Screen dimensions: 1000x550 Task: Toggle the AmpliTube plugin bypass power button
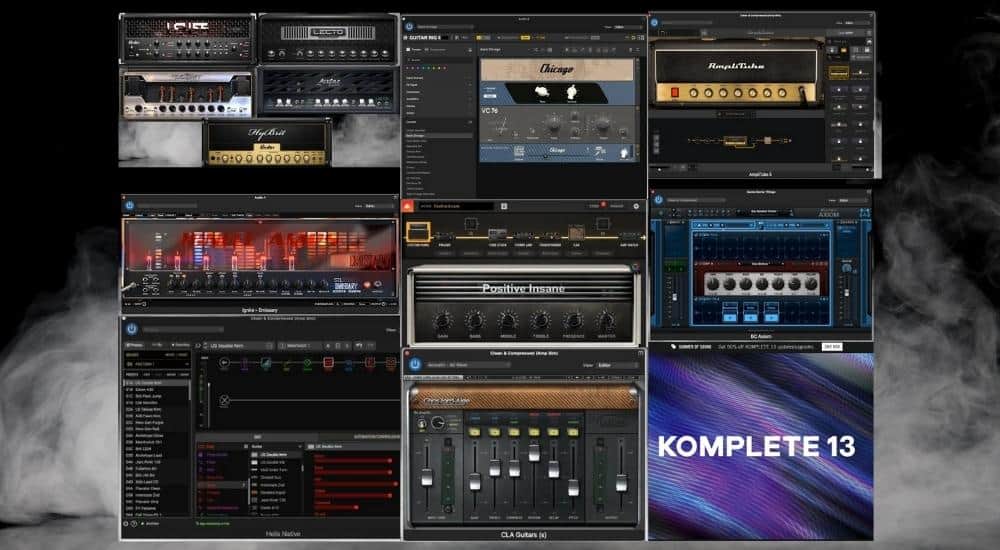pyautogui.click(x=655, y=22)
